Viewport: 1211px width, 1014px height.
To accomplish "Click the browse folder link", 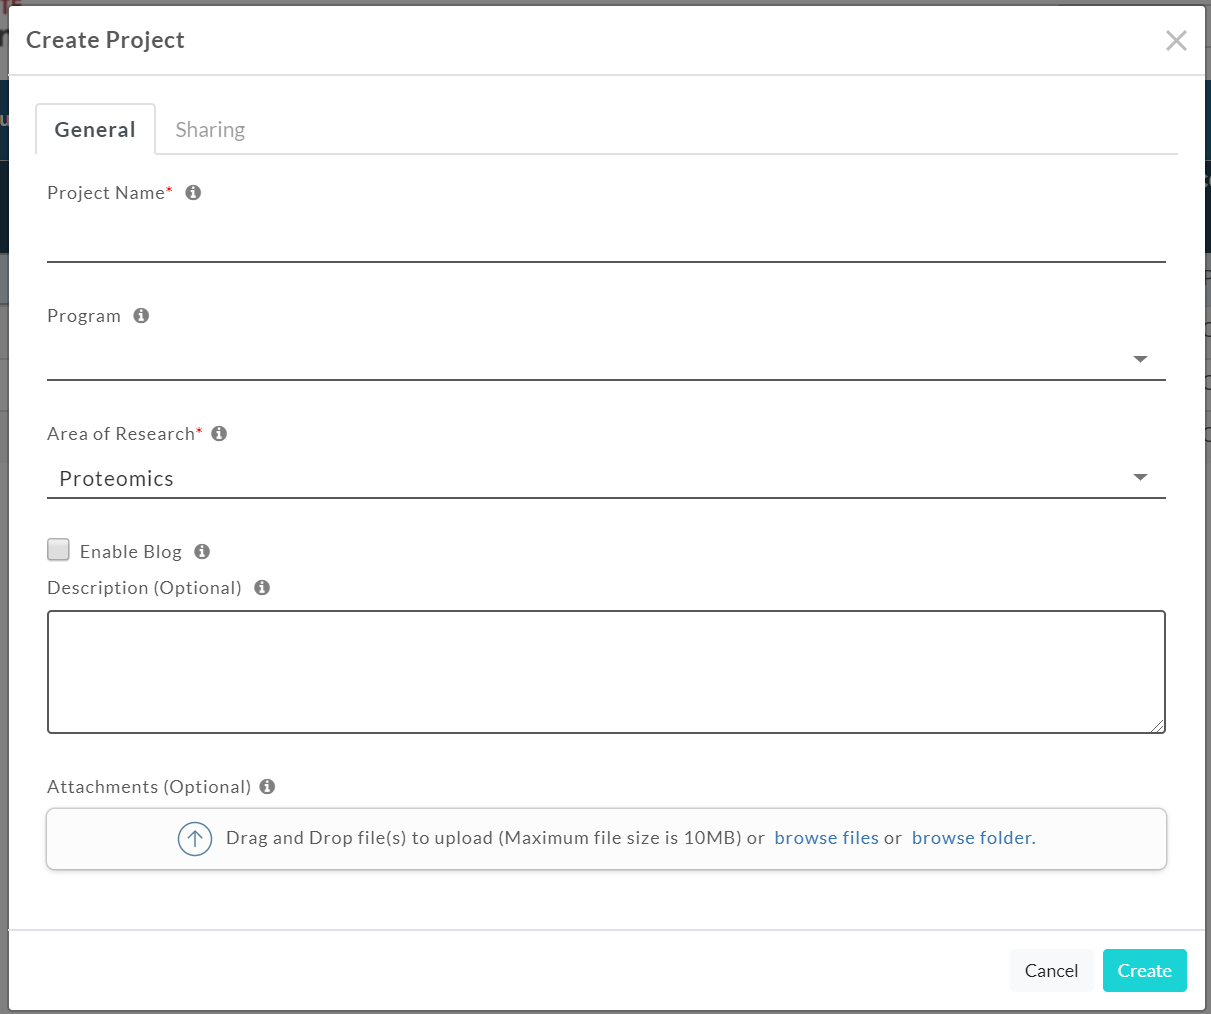I will (x=973, y=838).
